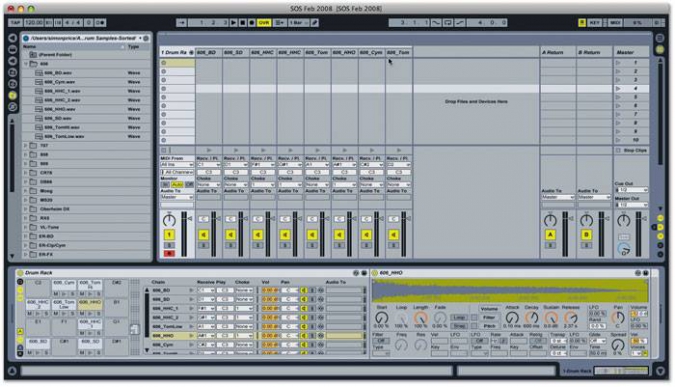Preview the 606_HHO drum pad play button
Screen dimensions: 675x387
click(91, 314)
